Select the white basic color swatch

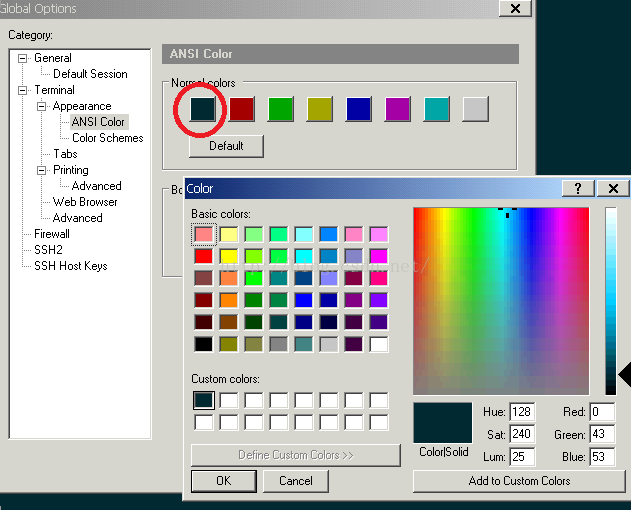pyautogui.click(x=379, y=344)
